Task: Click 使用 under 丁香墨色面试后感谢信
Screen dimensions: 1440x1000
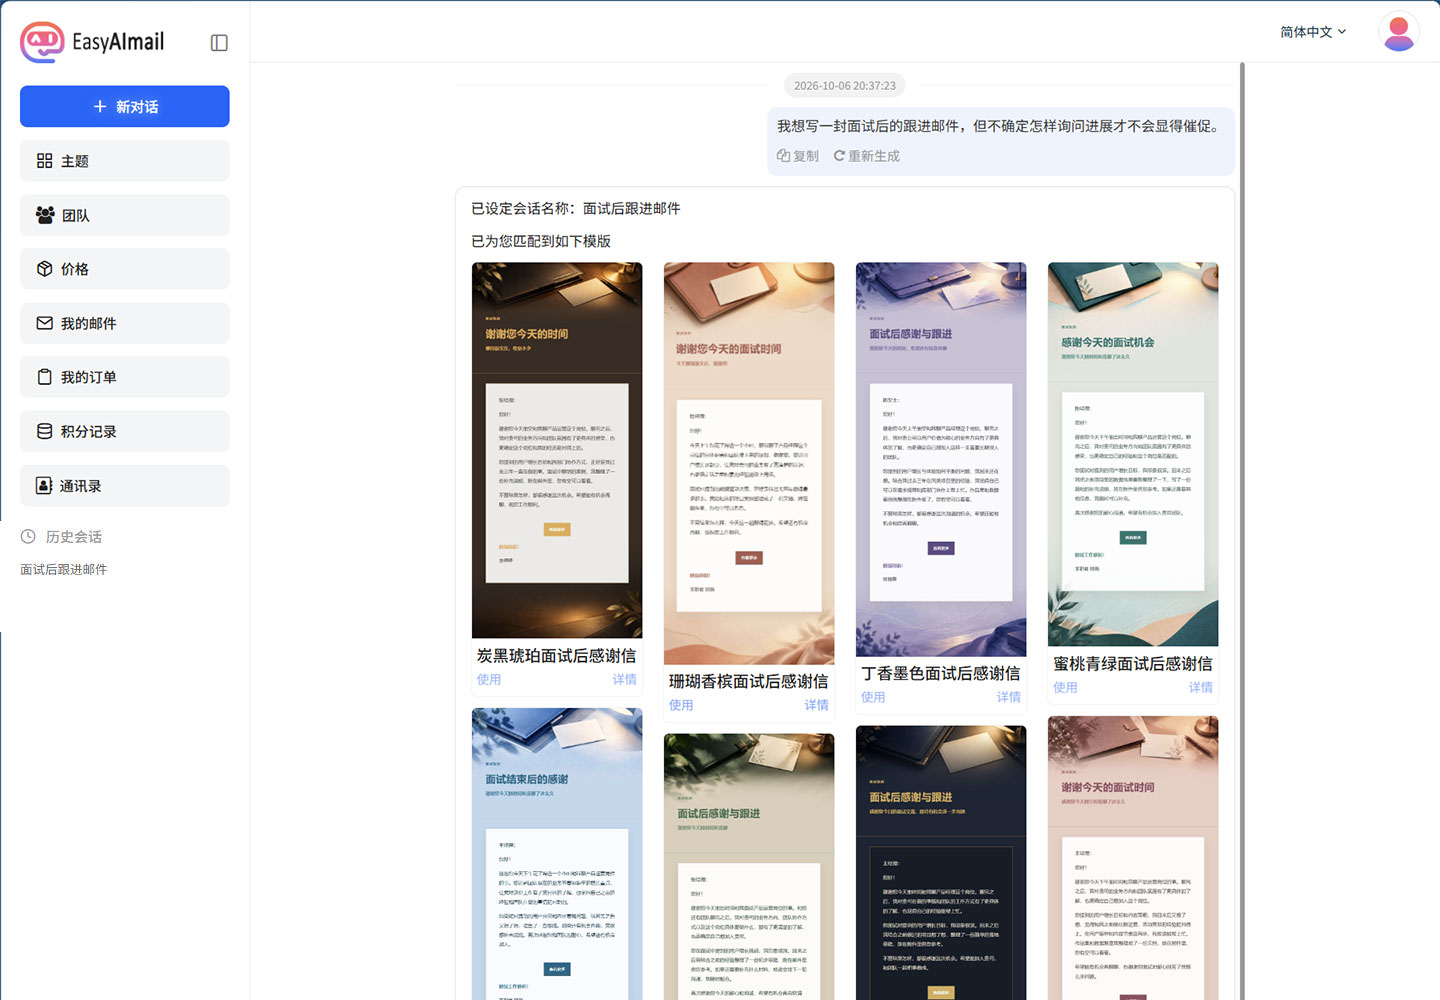Action: [x=873, y=697]
